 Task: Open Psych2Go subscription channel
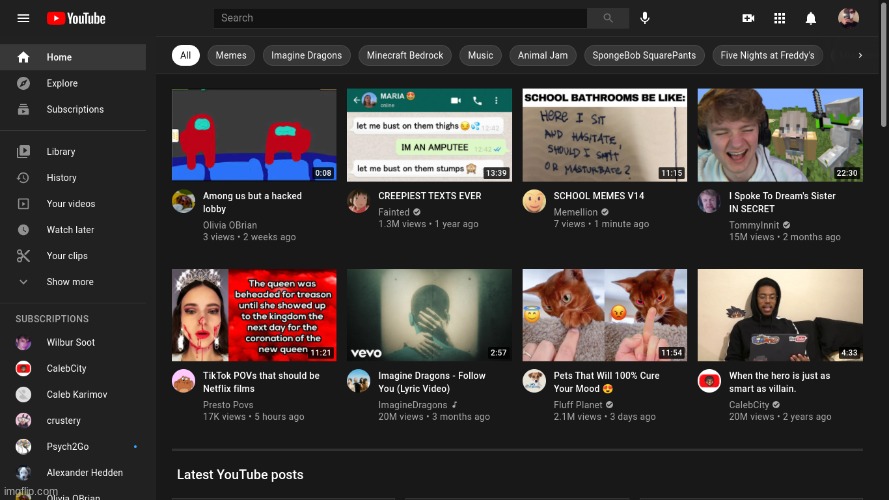pos(73,447)
